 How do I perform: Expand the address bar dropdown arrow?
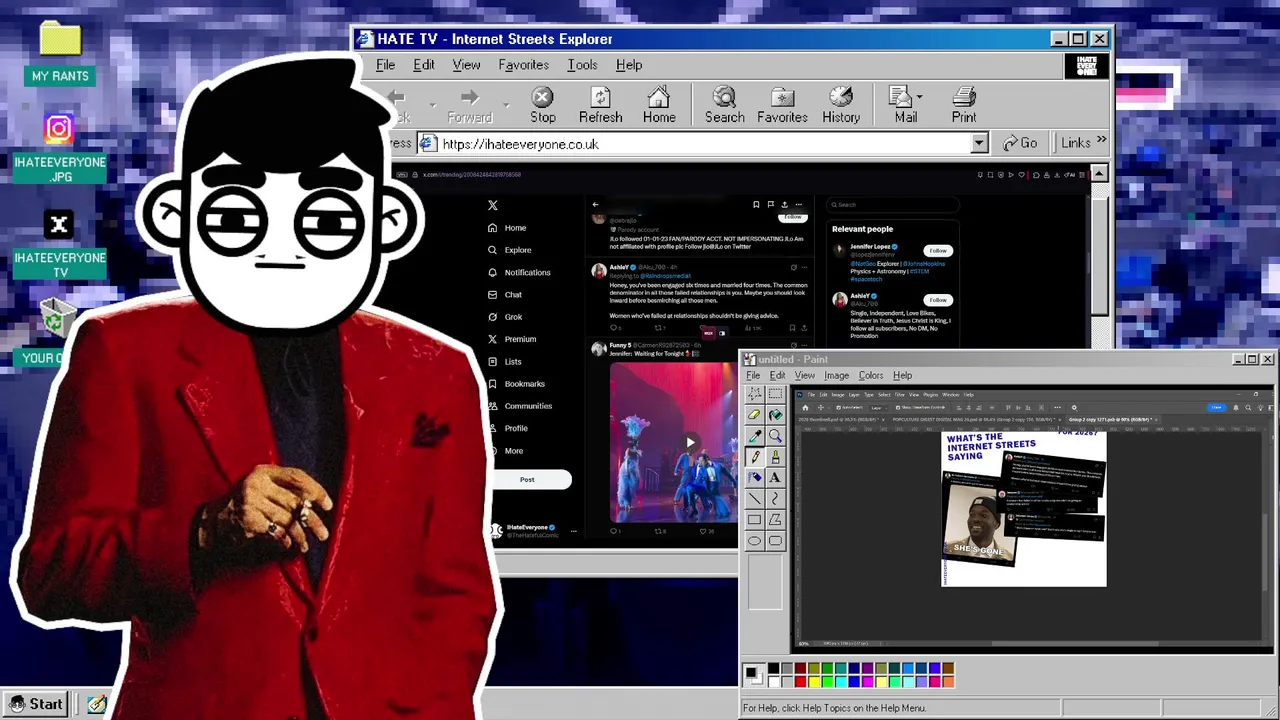[x=979, y=143]
